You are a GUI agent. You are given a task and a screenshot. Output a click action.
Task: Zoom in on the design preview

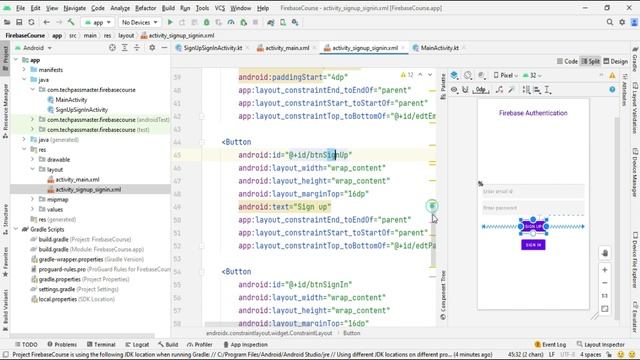[x=605, y=270]
